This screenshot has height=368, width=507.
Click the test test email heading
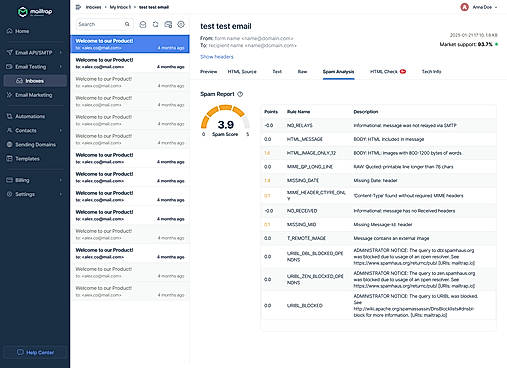(x=226, y=26)
